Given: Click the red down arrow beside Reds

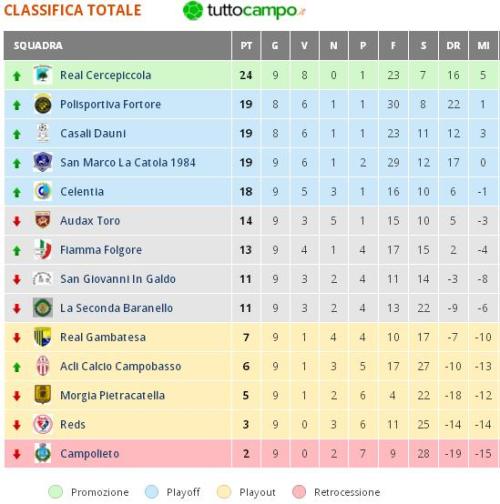Looking at the screenshot, I should tap(17, 425).
